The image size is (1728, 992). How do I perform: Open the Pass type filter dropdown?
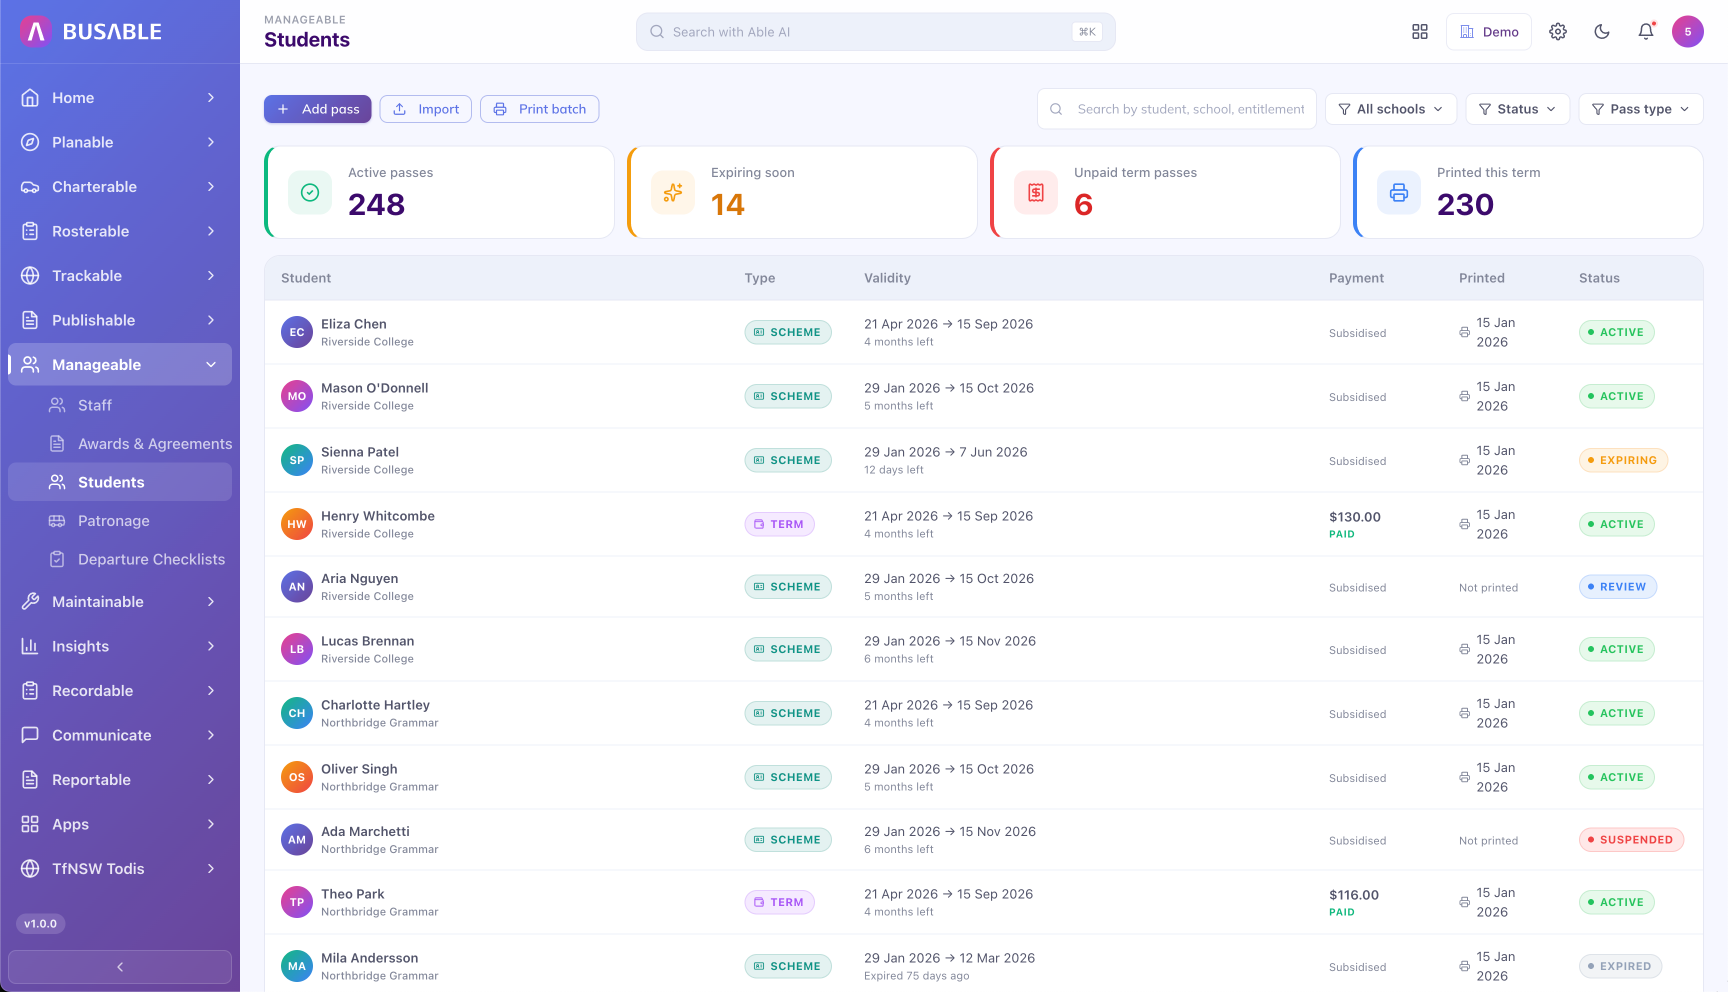click(x=1640, y=109)
